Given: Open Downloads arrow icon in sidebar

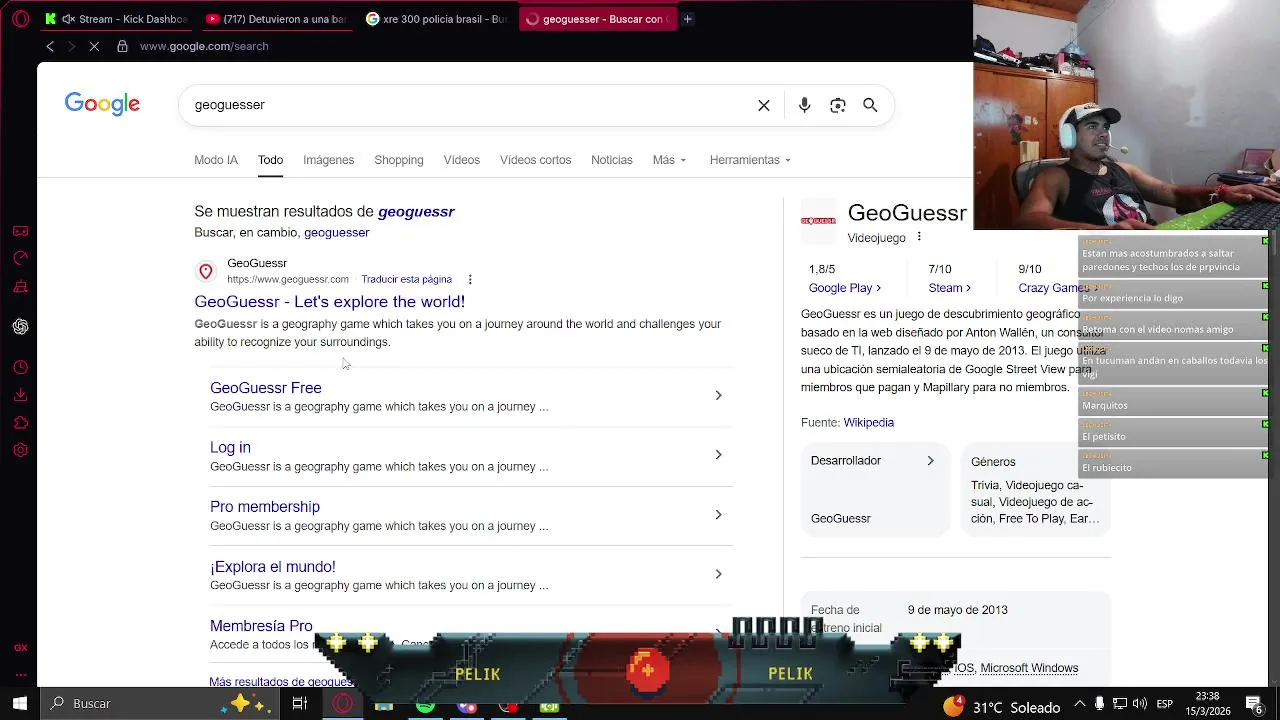Looking at the screenshot, I should [x=20, y=395].
